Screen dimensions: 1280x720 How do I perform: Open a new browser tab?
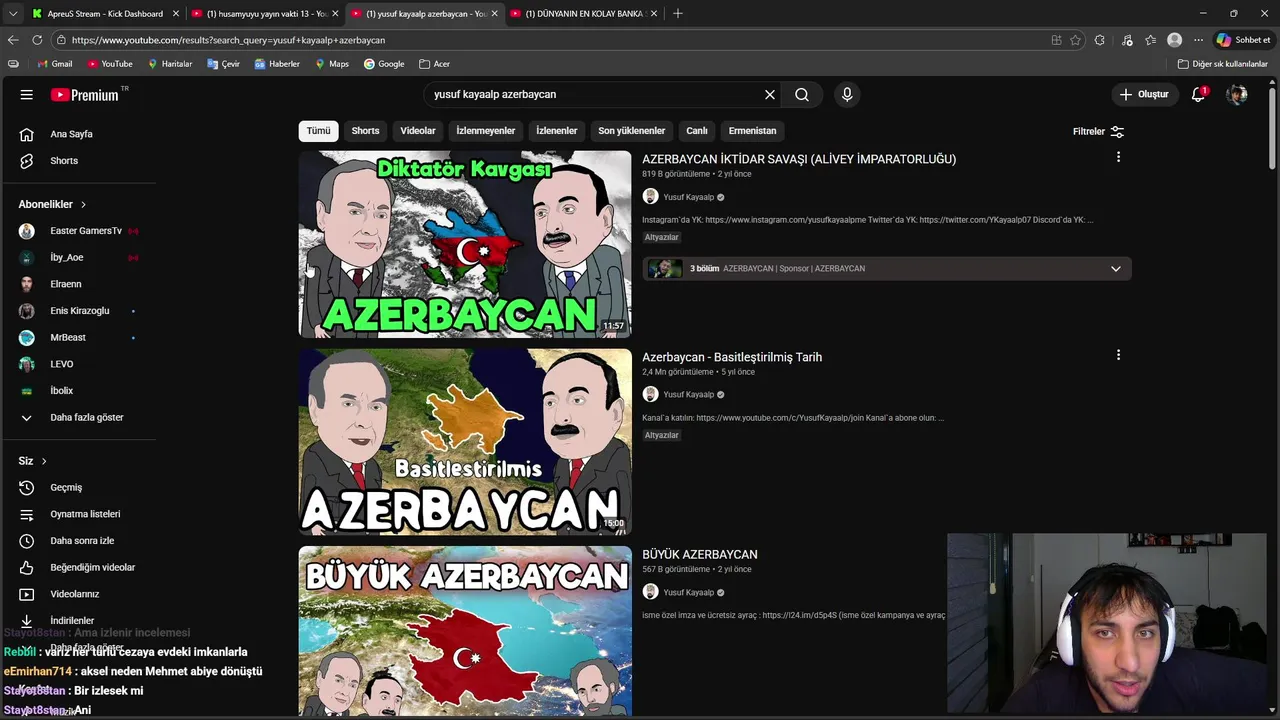click(x=678, y=14)
